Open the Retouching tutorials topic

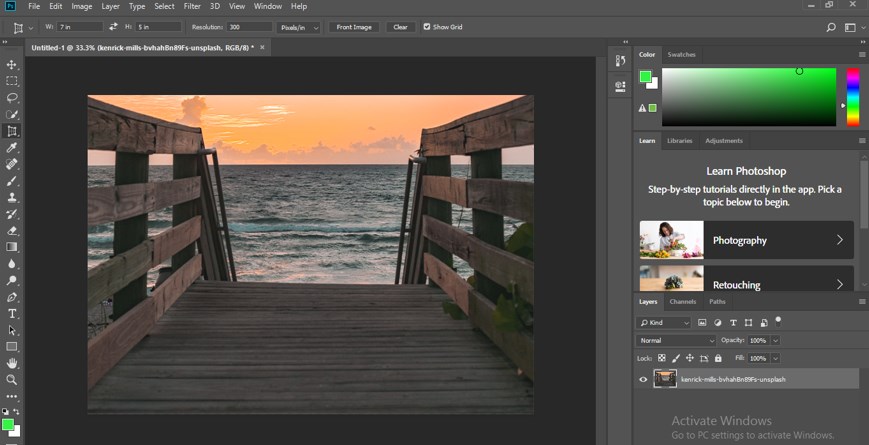click(x=747, y=278)
